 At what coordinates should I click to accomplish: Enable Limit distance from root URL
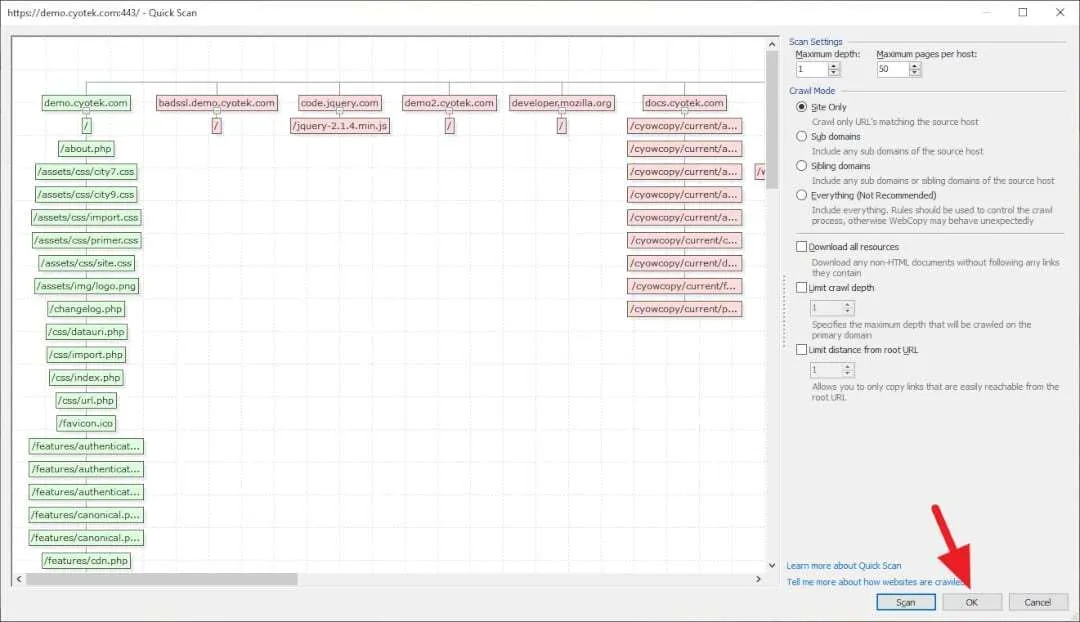[801, 350]
